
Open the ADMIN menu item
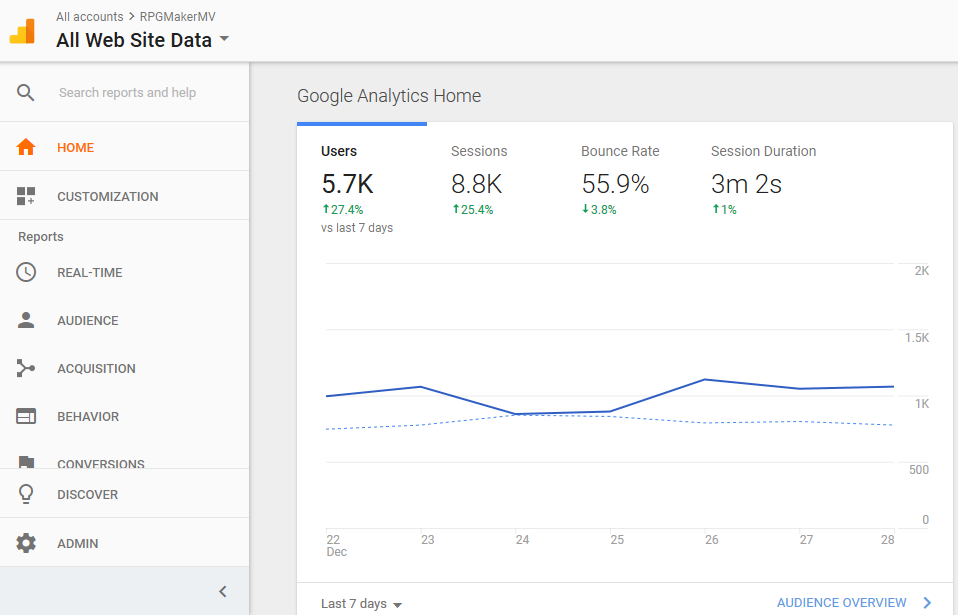(125, 543)
